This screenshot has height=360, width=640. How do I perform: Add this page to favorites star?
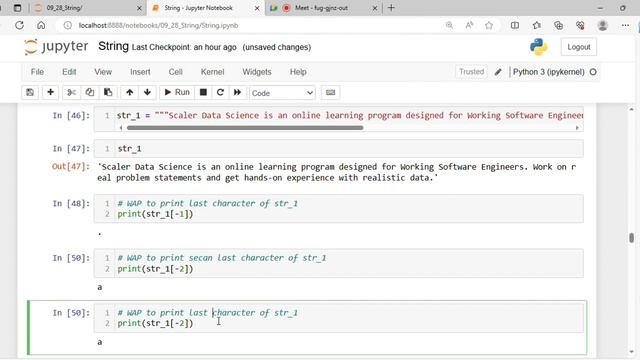(489, 25)
